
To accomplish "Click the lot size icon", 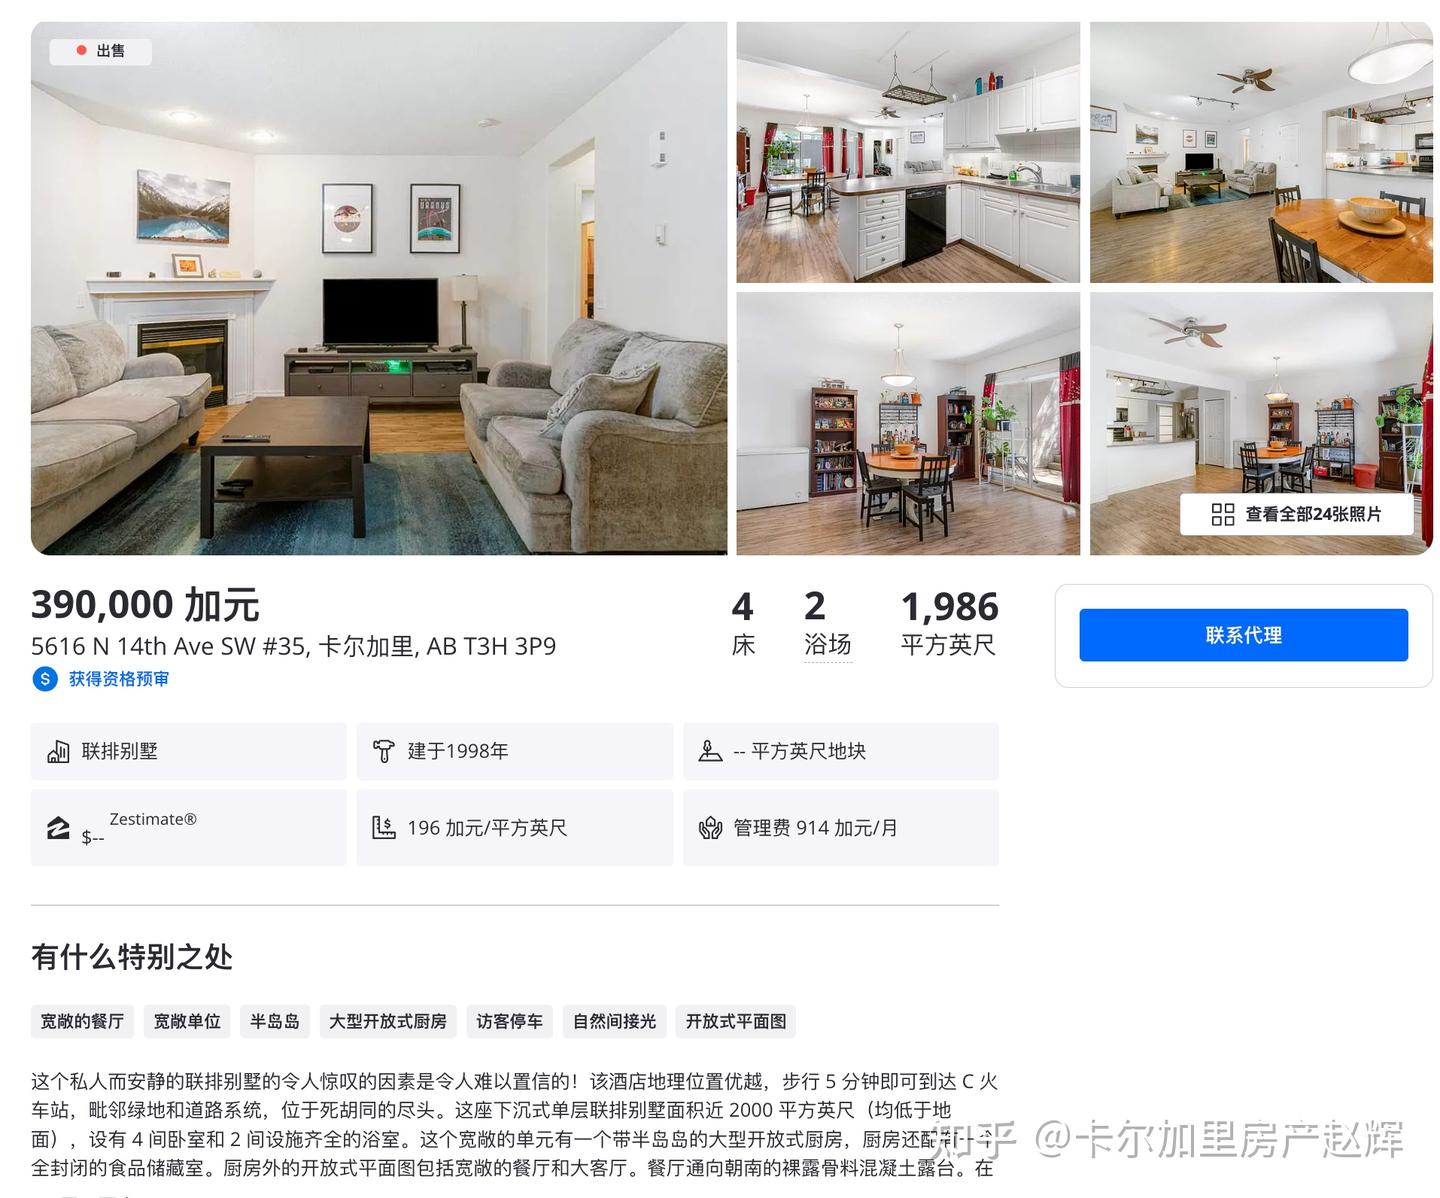I will 710,752.
